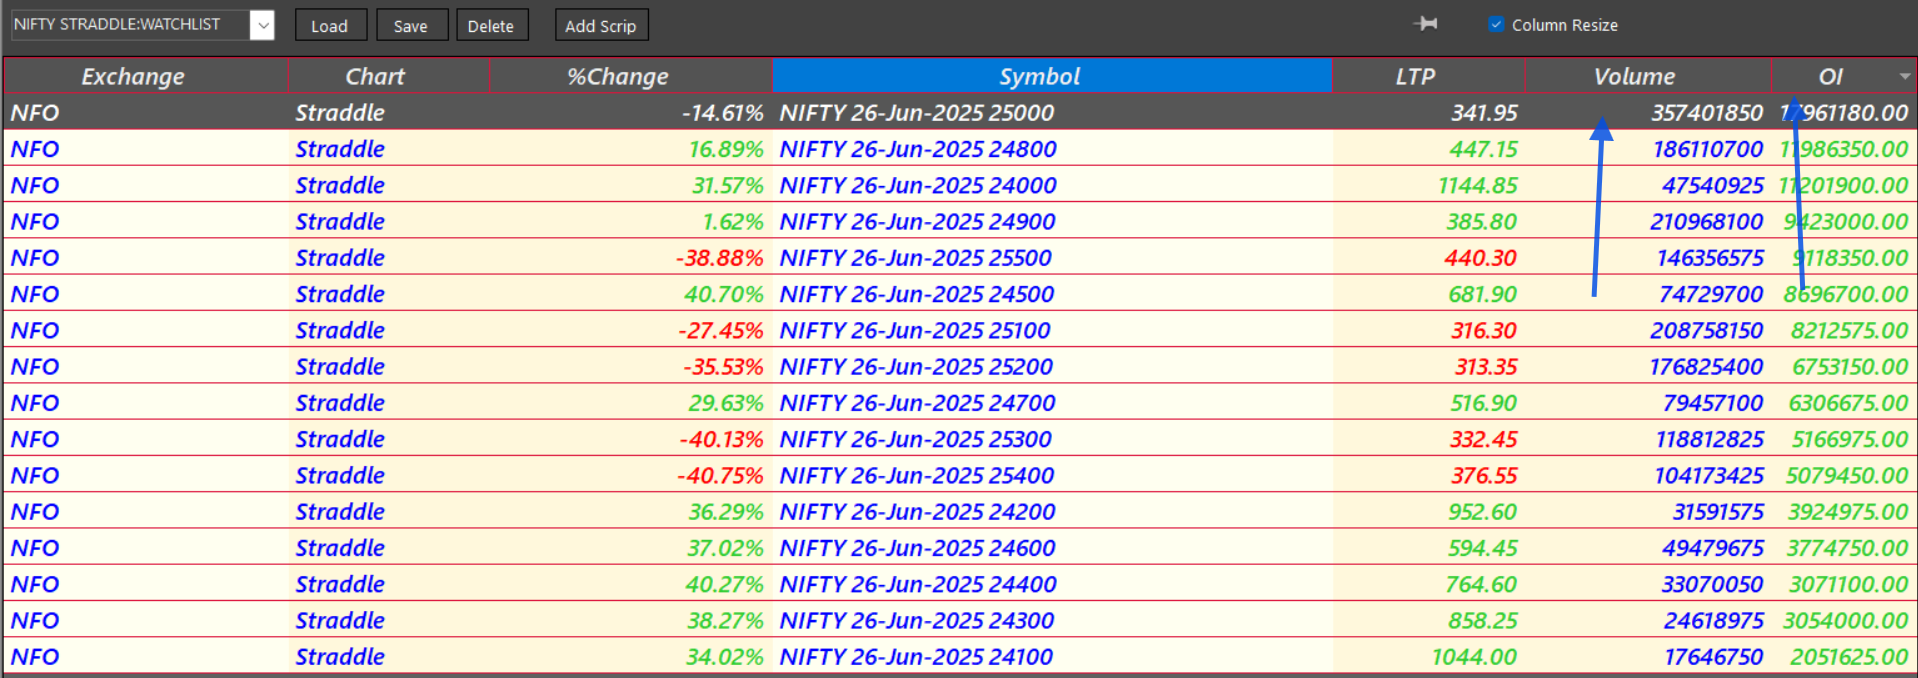Viewport: 1918px width, 678px height.
Task: Click the 40.70% change value
Action: (x=724, y=294)
